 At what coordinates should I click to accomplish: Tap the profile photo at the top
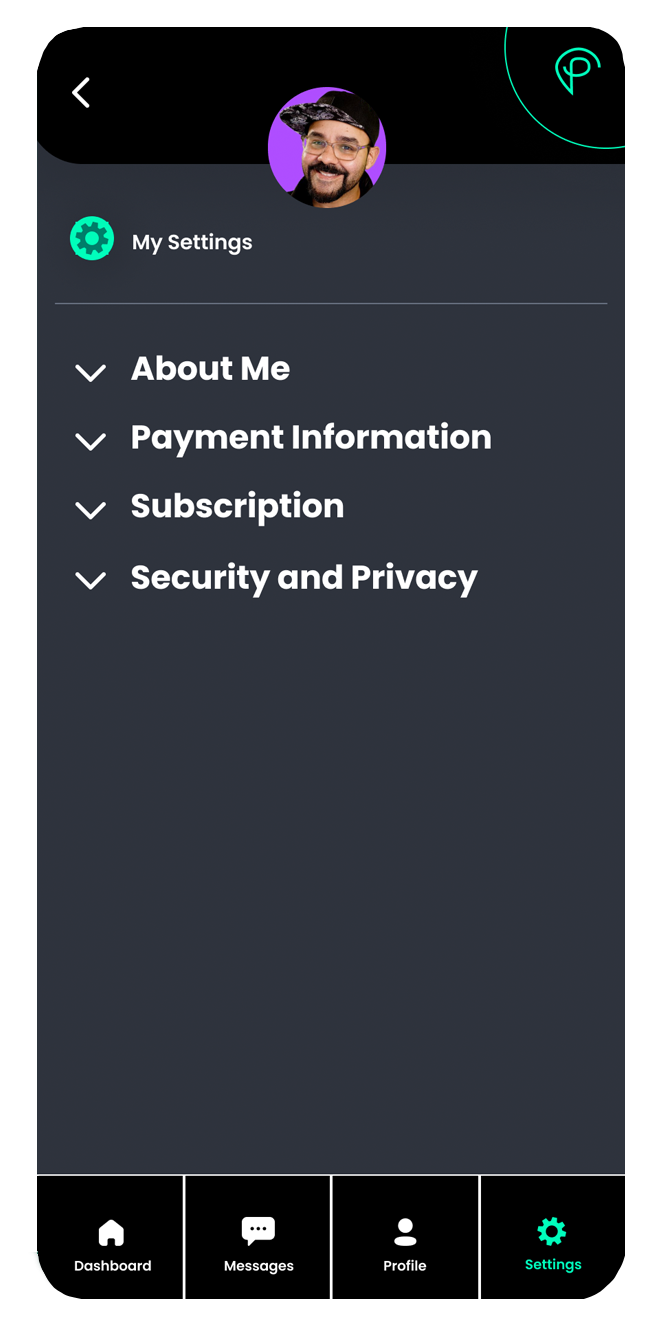[327, 147]
